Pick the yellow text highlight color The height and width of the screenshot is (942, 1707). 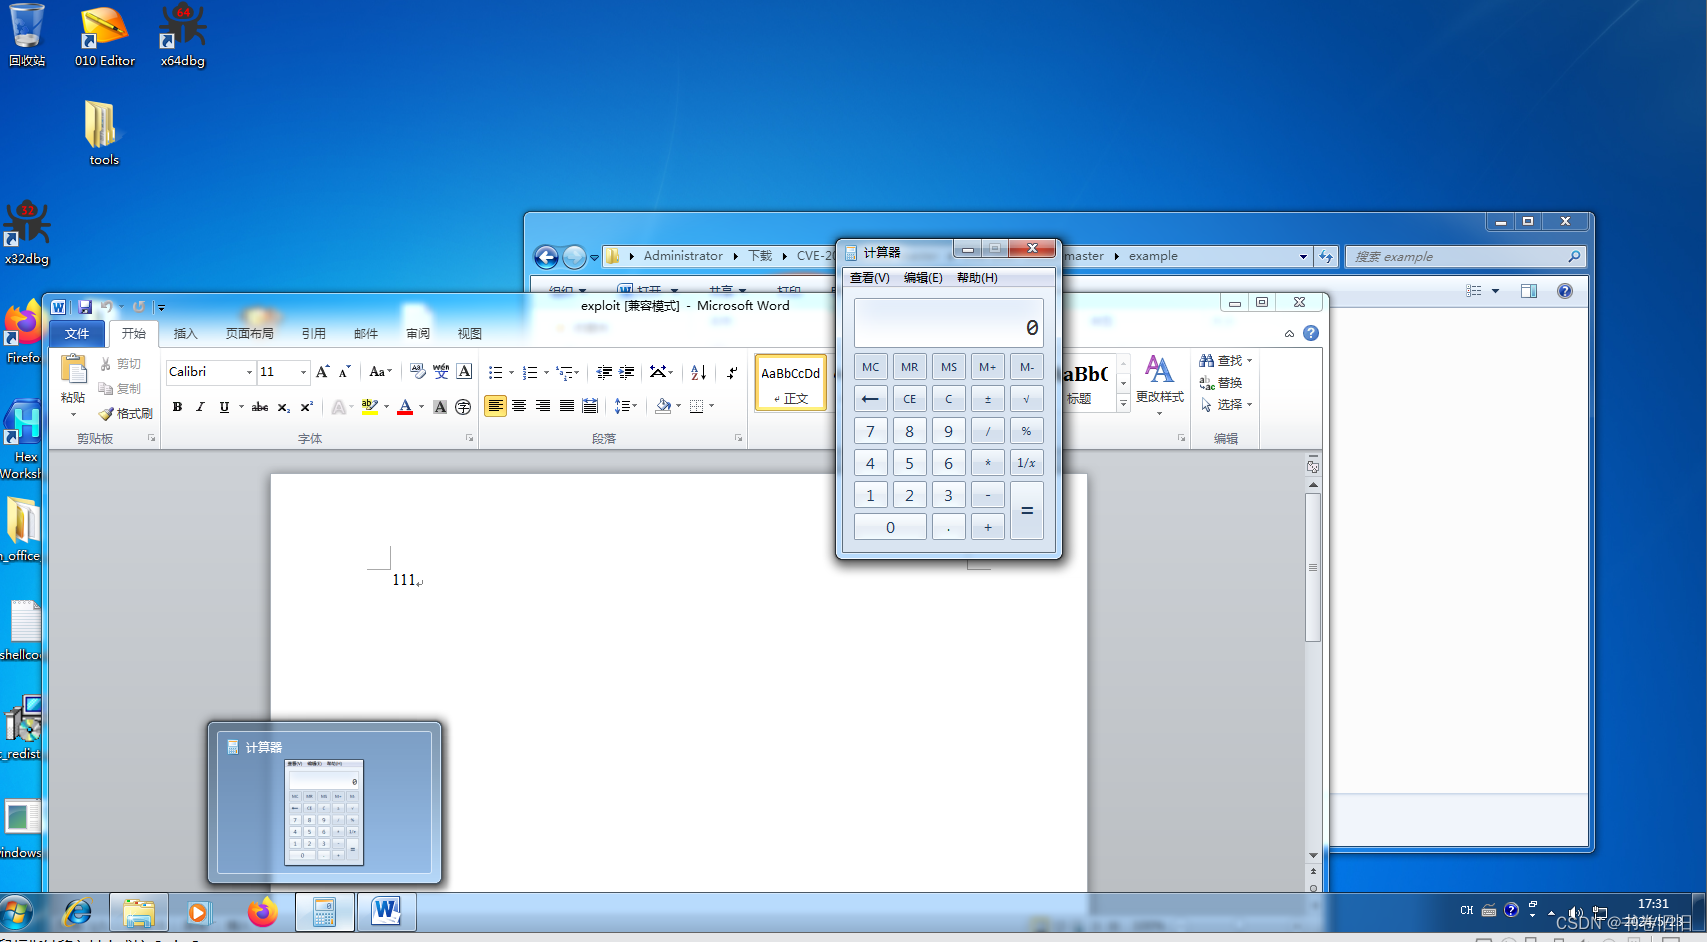369,407
